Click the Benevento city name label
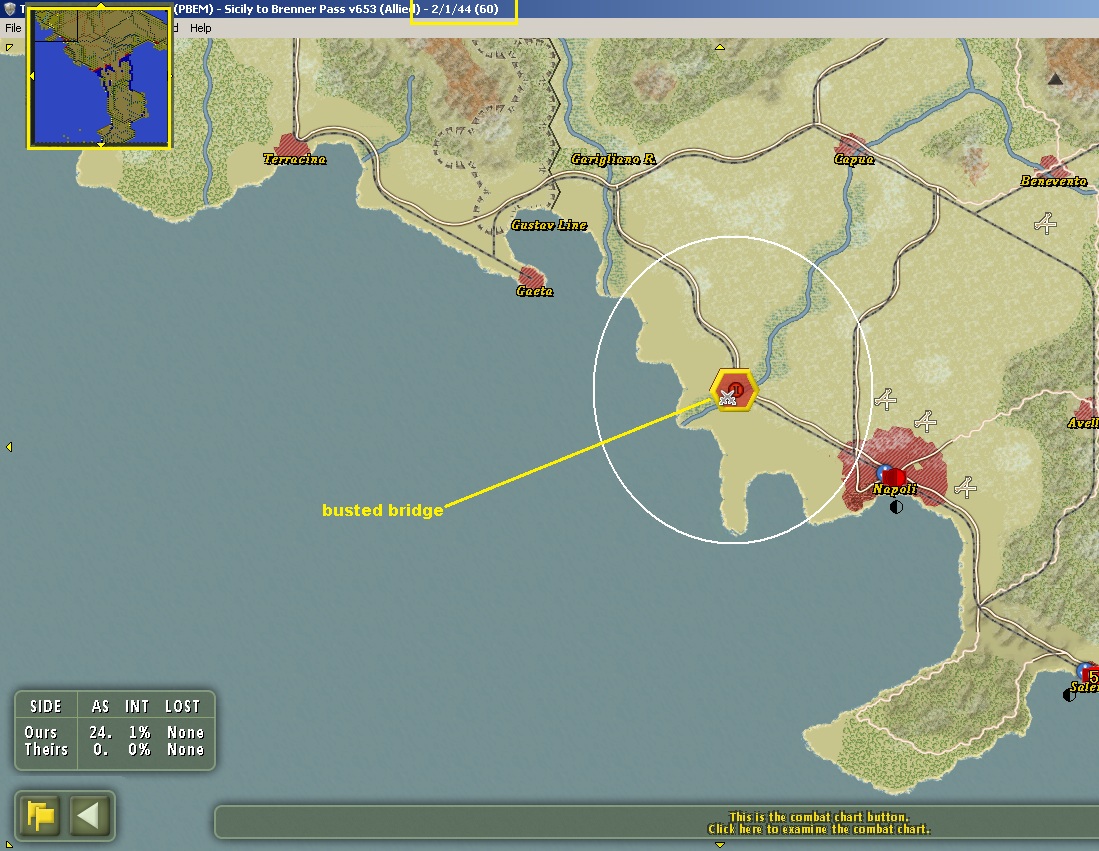The width and height of the screenshot is (1099, 851). click(1053, 181)
